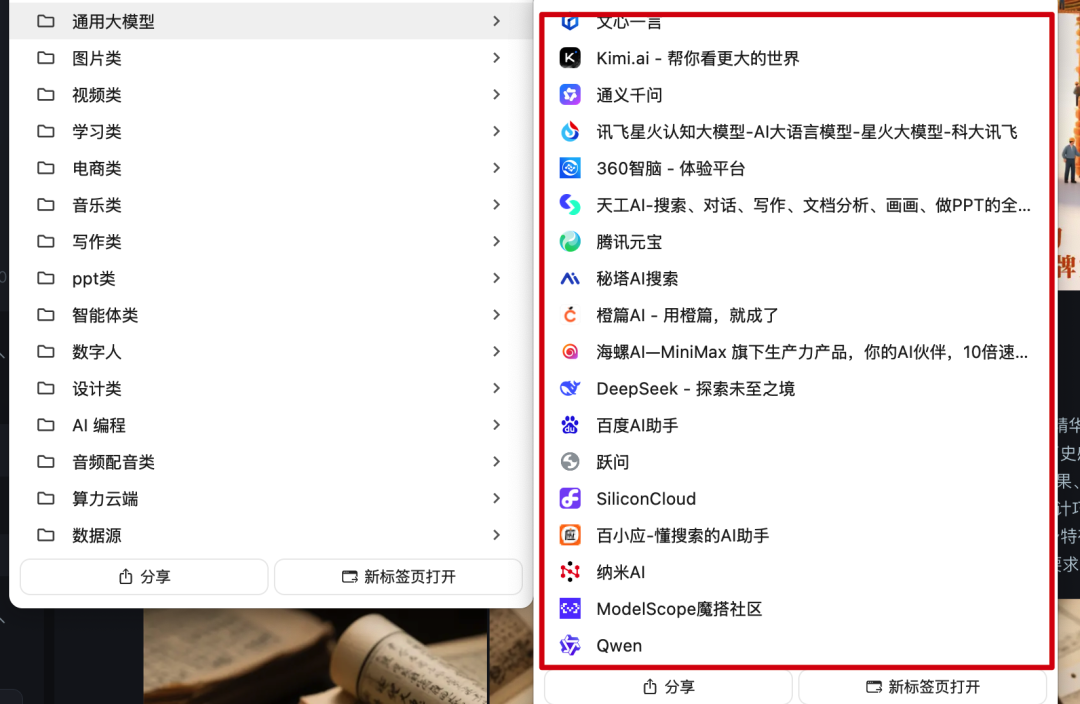This screenshot has height=704, width=1080.
Task: Click the SiliconCloud favicon icon
Action: [570, 498]
